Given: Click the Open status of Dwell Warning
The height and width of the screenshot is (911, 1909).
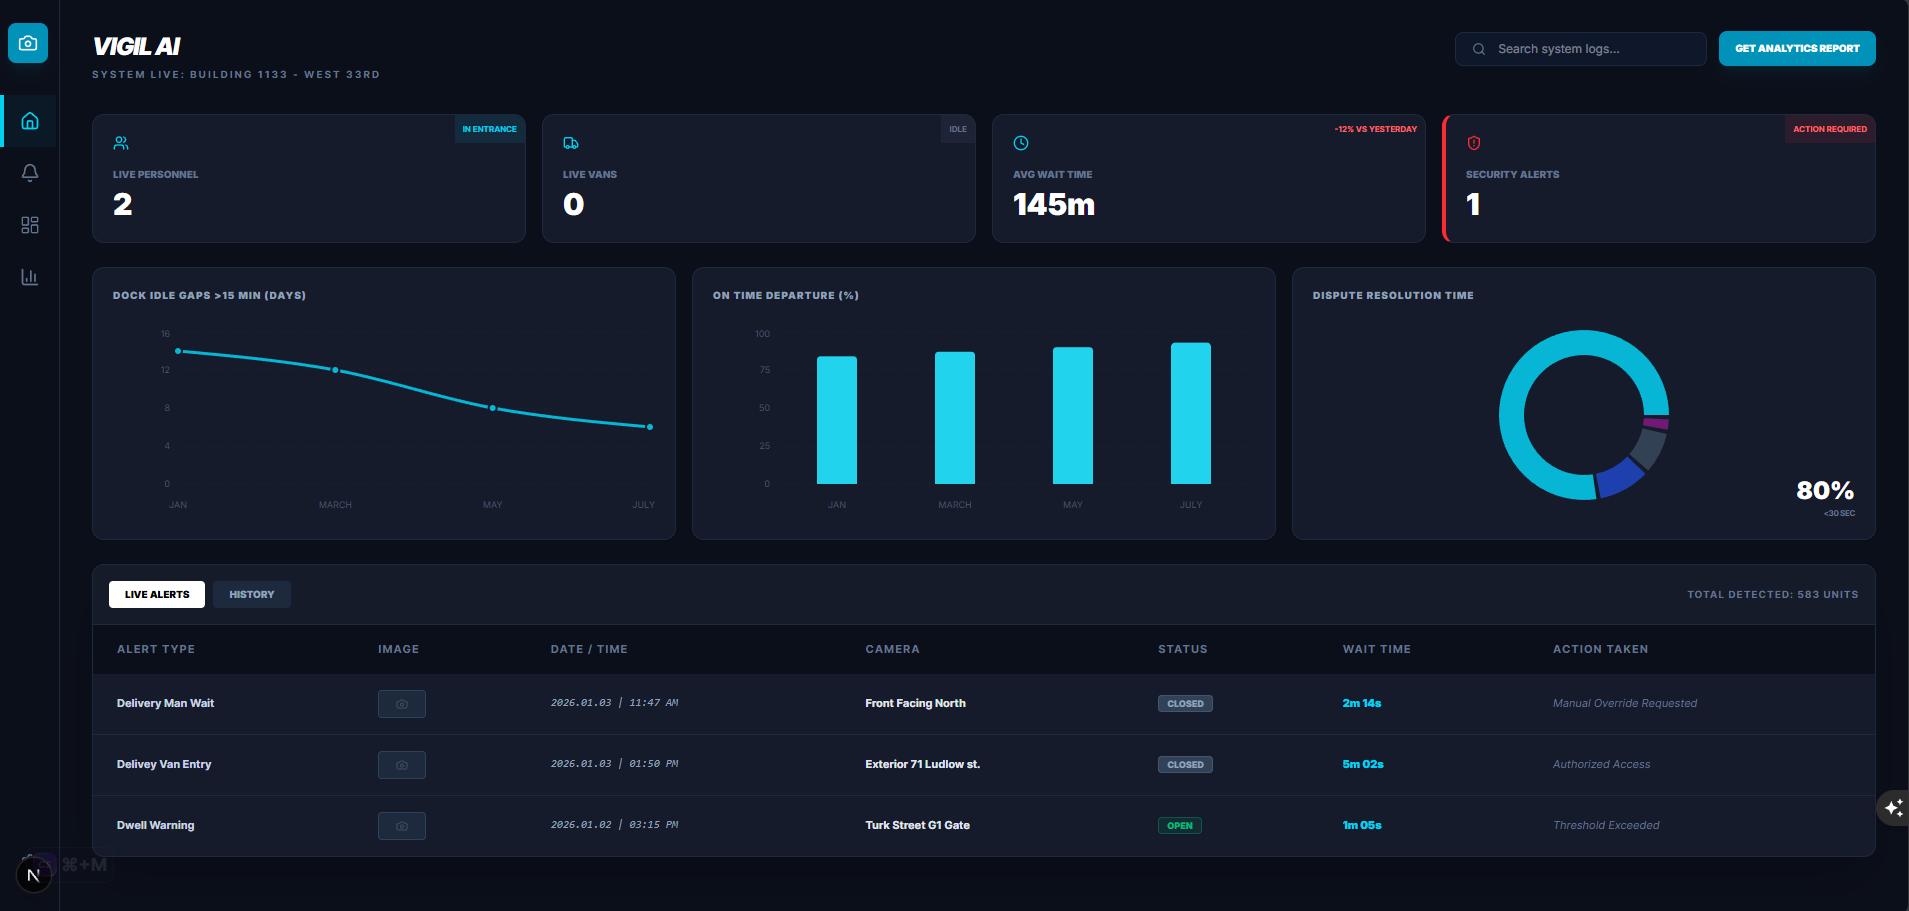Looking at the screenshot, I should coord(1180,826).
